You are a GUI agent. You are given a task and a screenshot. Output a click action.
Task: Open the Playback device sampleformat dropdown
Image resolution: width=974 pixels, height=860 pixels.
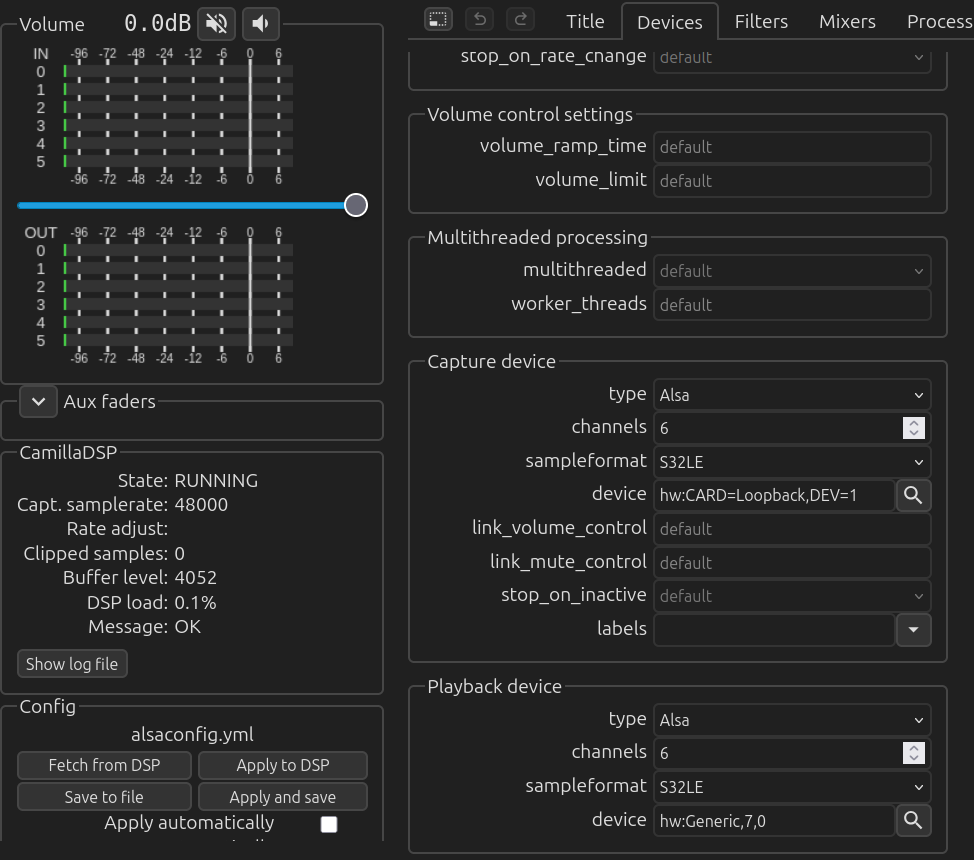tap(792, 787)
